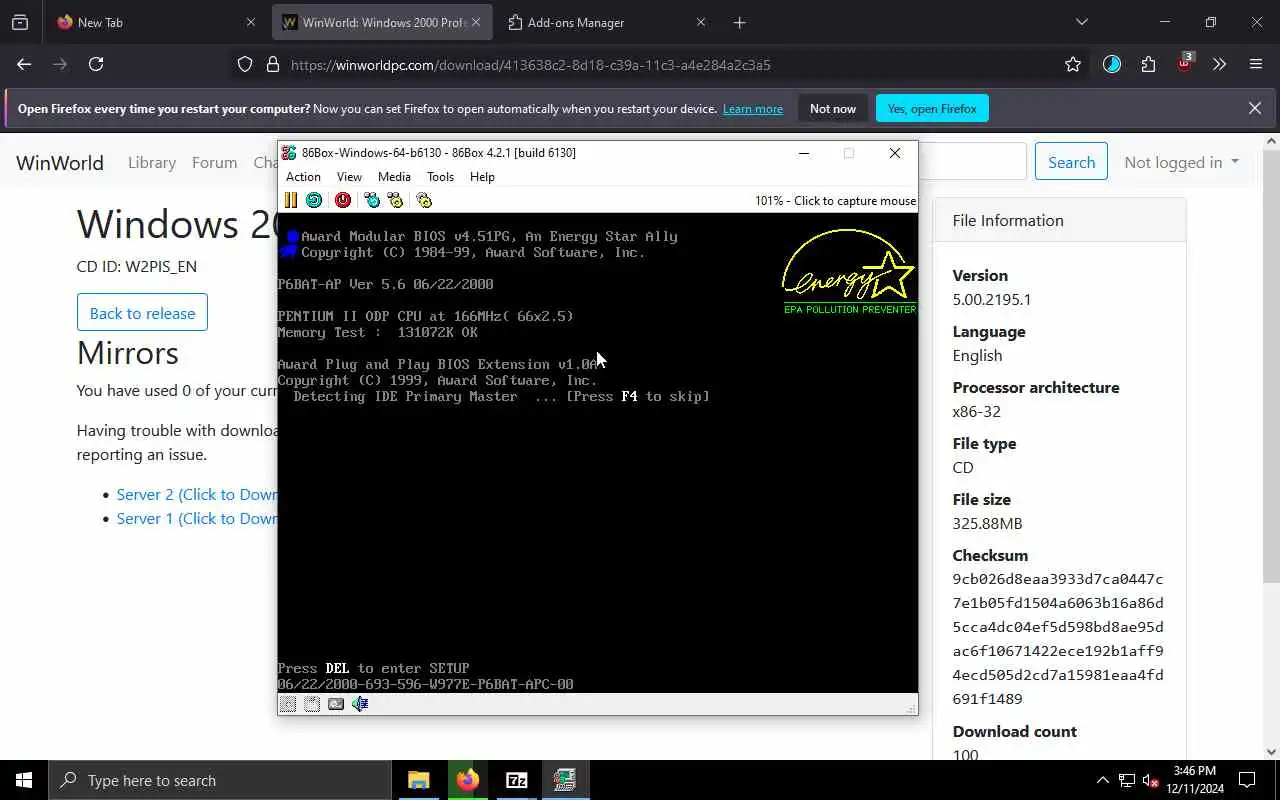Send Ctrl+Alt+Del via 86Box toolbar icon
1280x800 pixels.
coord(372,200)
